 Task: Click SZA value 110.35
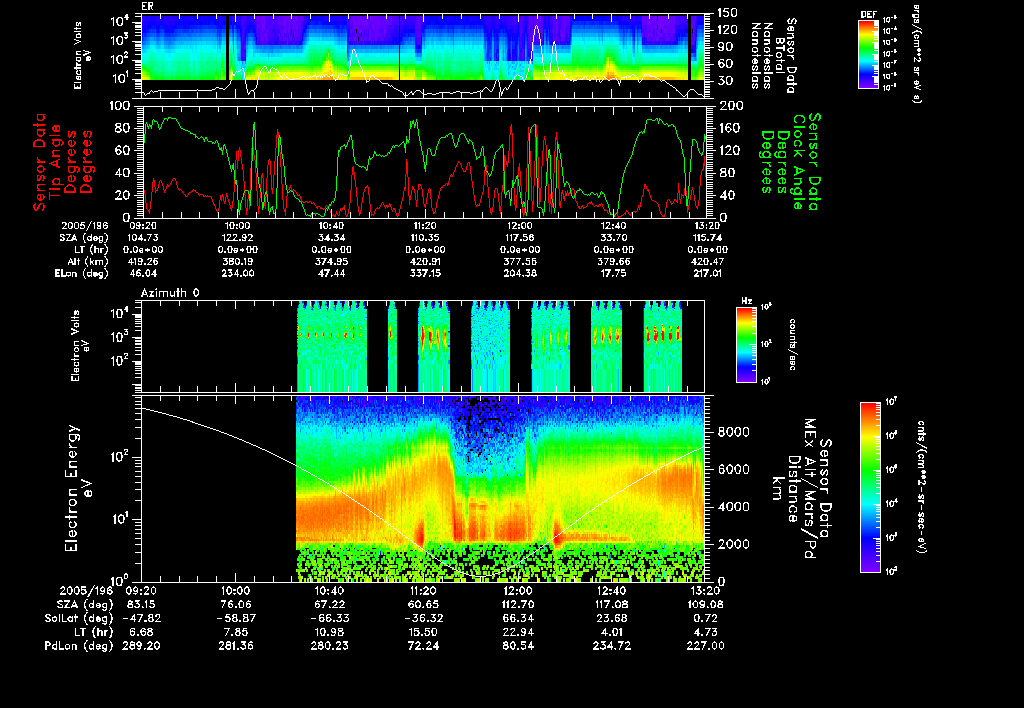[x=425, y=238]
